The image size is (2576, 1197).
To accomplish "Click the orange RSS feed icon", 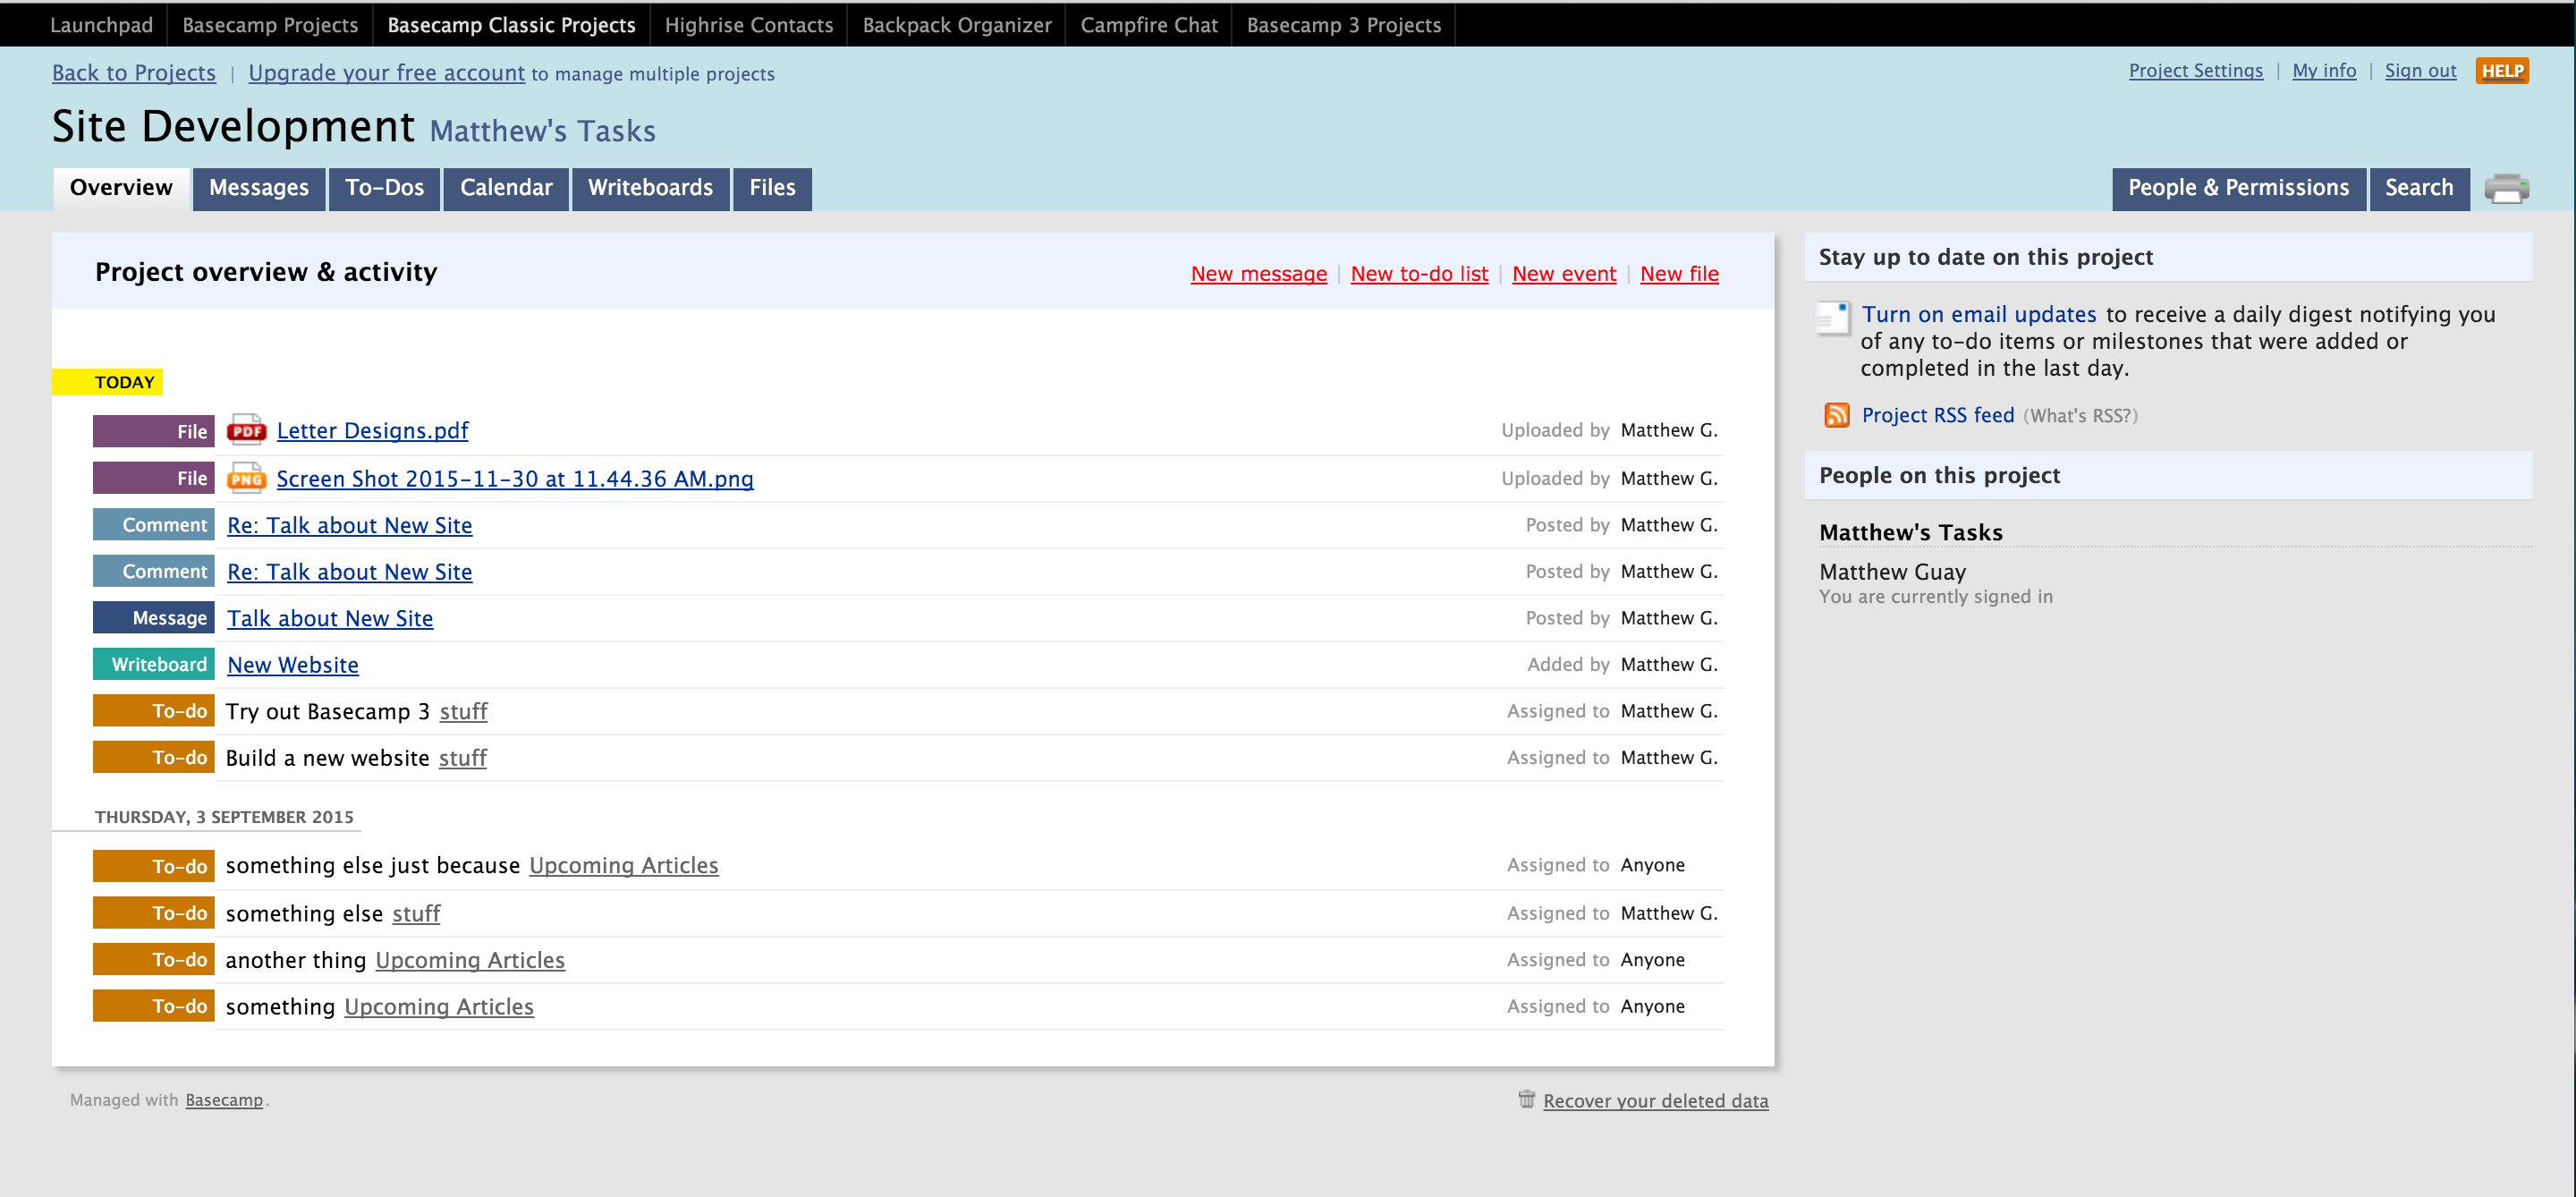I will [1836, 415].
